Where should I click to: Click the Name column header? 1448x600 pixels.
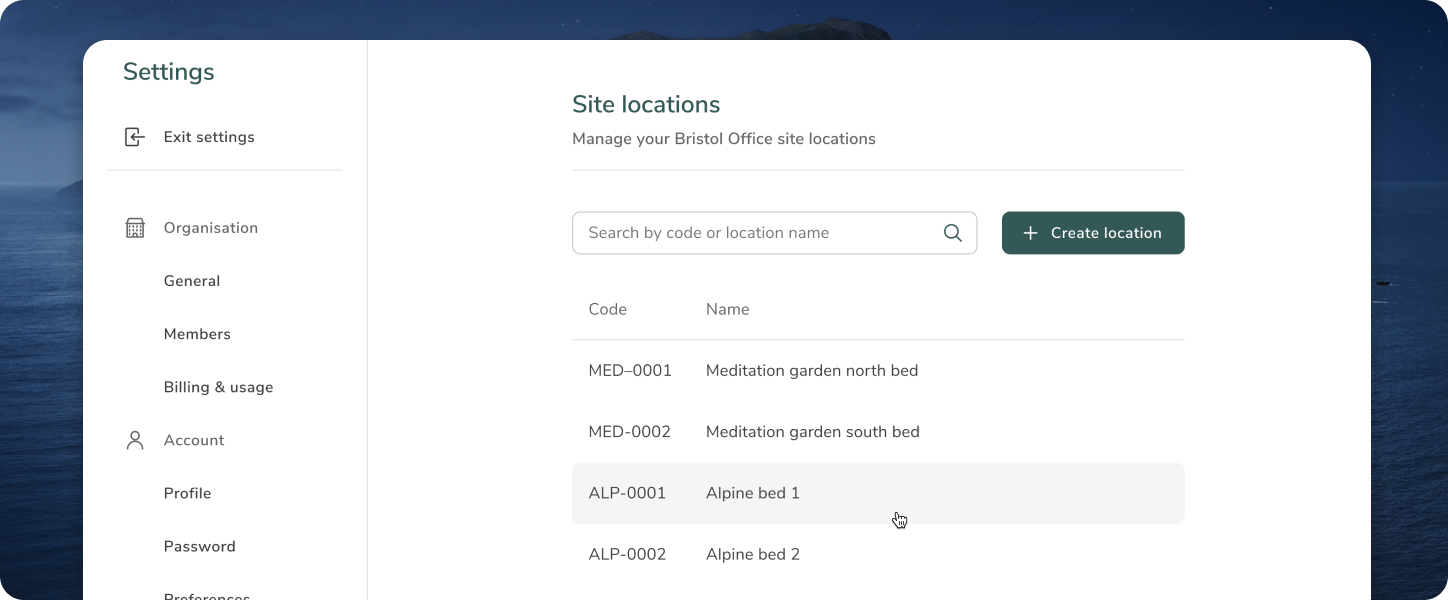(x=727, y=309)
